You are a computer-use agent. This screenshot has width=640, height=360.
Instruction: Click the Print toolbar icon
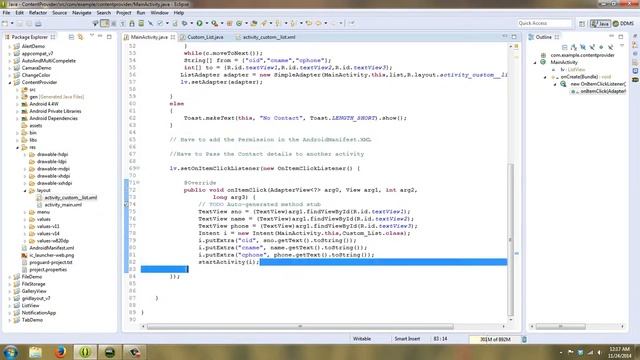point(38,23)
